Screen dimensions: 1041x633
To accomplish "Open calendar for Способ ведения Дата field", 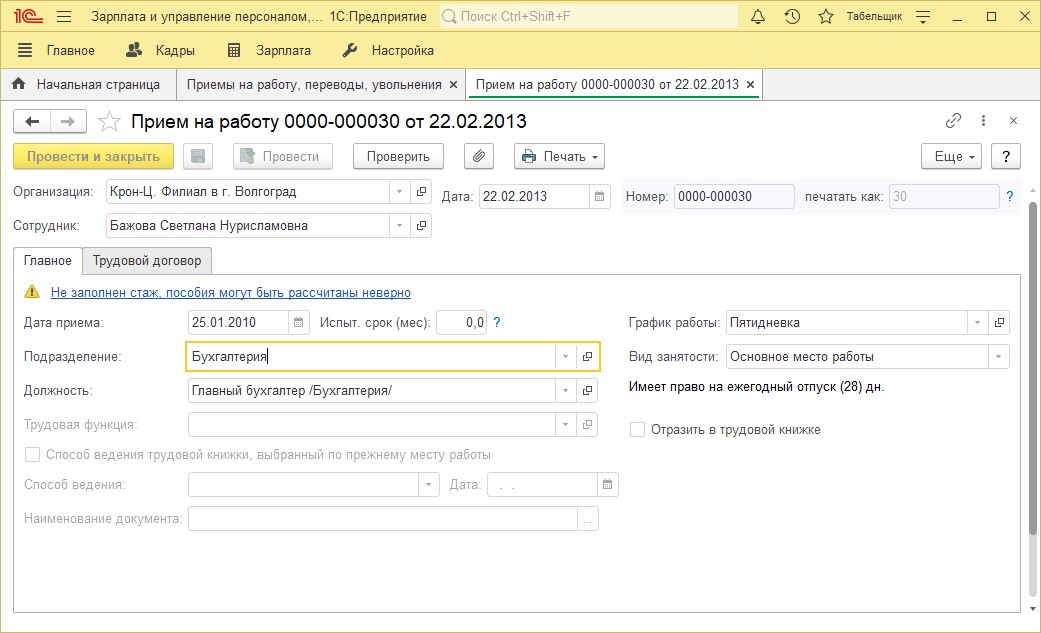I will [607, 485].
